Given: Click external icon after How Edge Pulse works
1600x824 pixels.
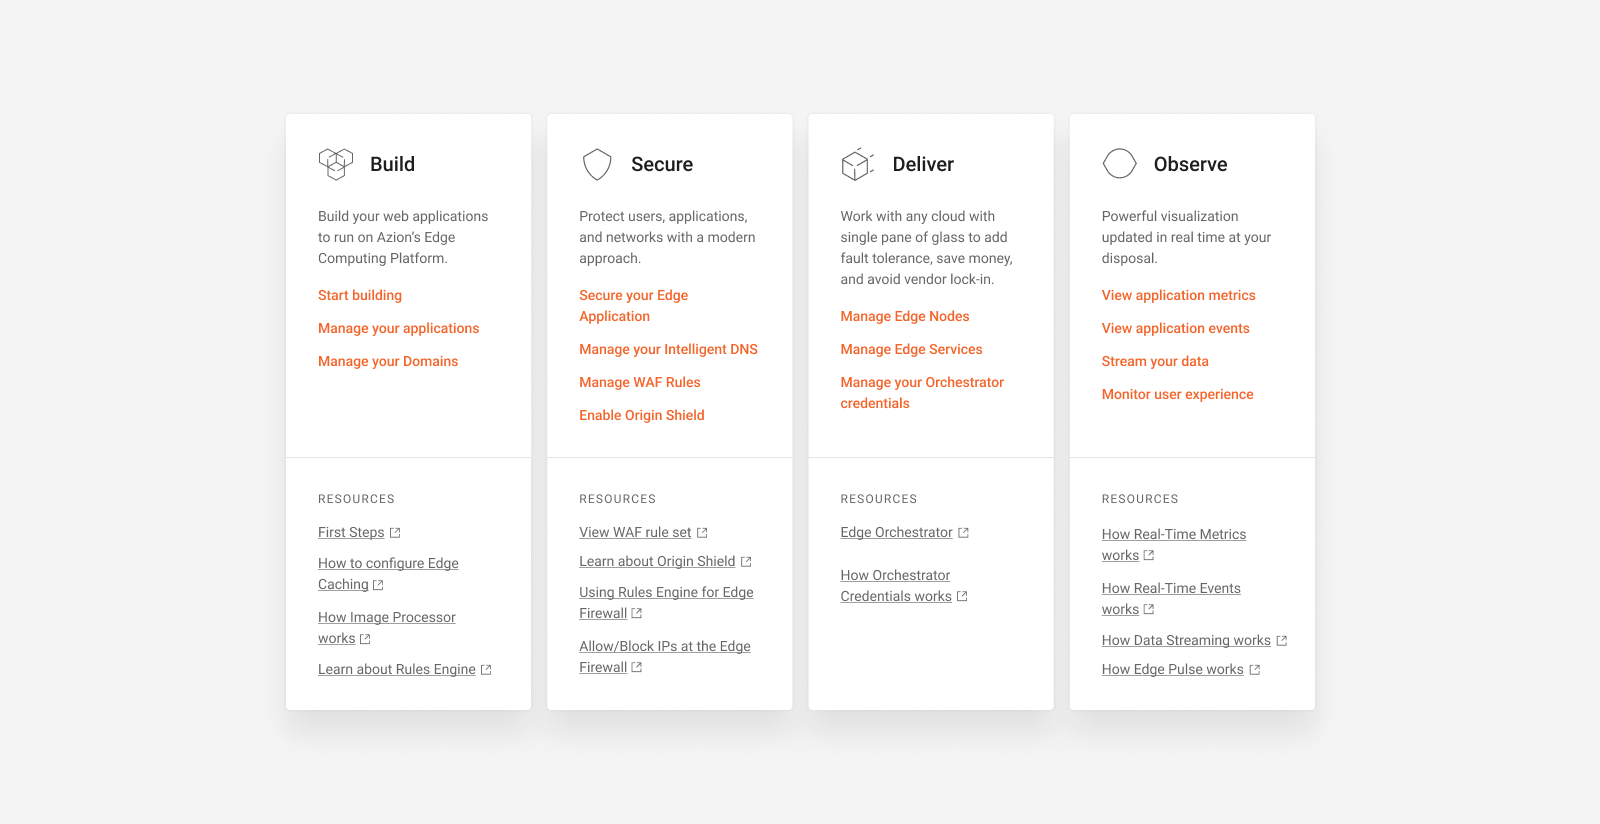Looking at the screenshot, I should click(1255, 670).
